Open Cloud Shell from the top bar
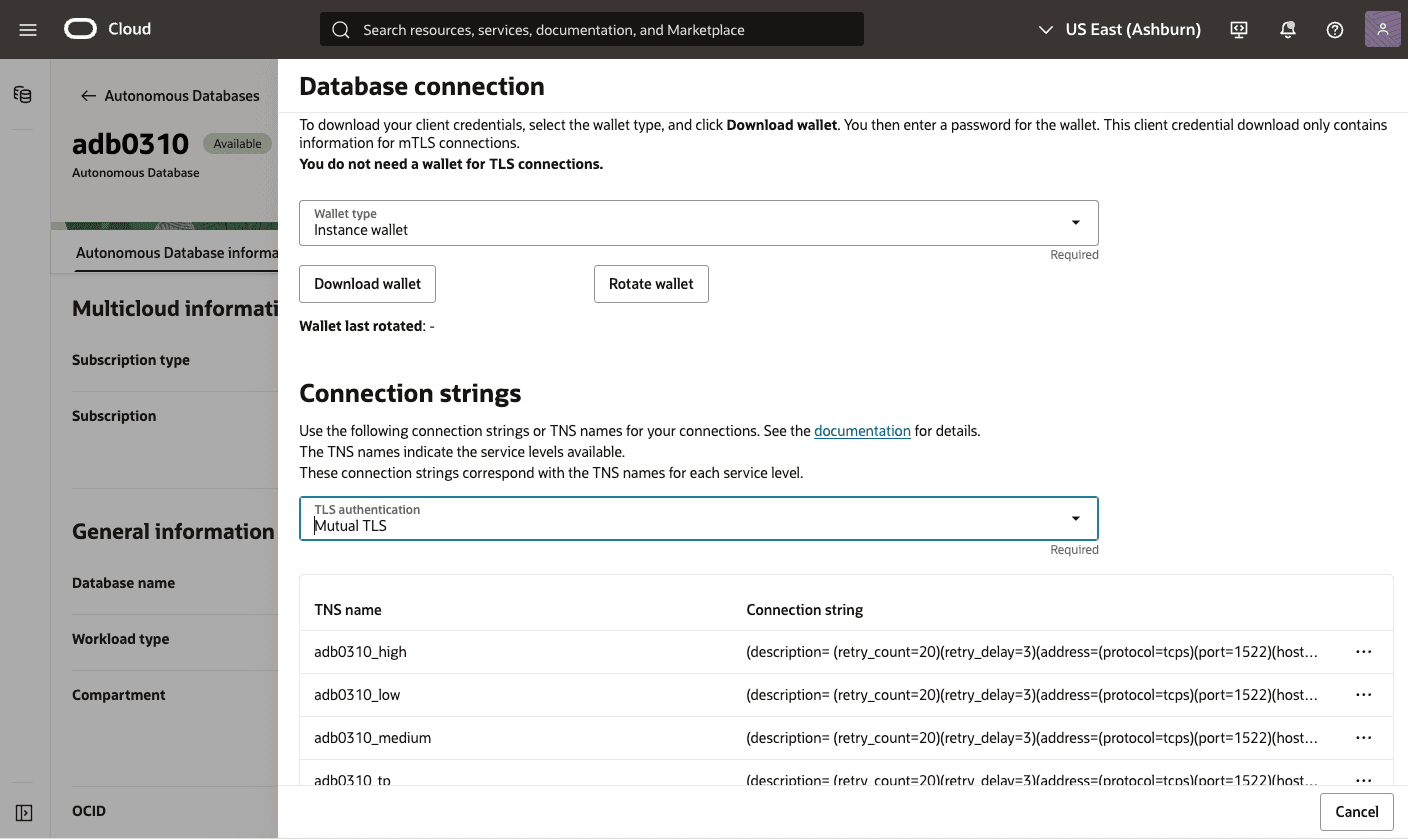This screenshot has width=1408, height=839. pyautogui.click(x=1238, y=29)
